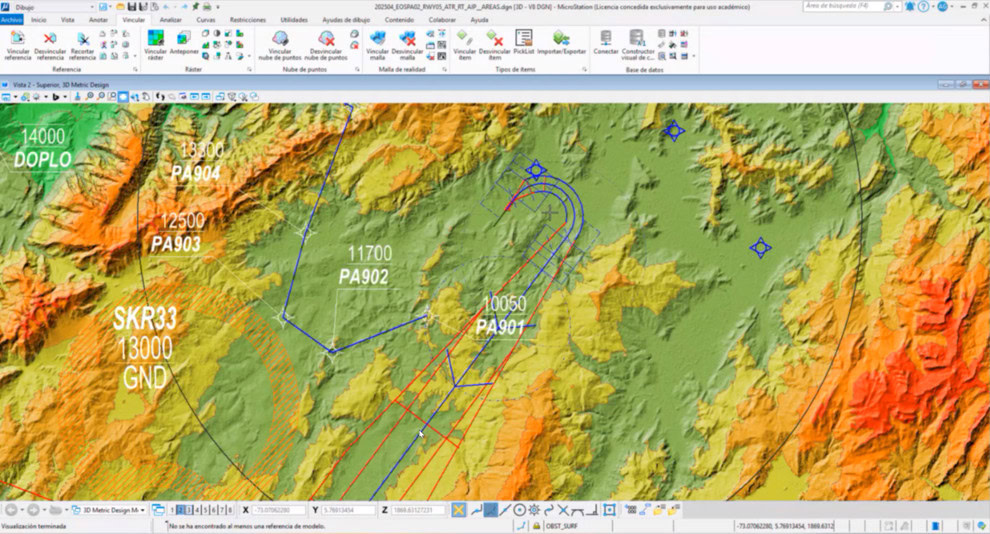This screenshot has width=990, height=534.
Task: Click the Vincular referencia icon
Action: click(17, 38)
